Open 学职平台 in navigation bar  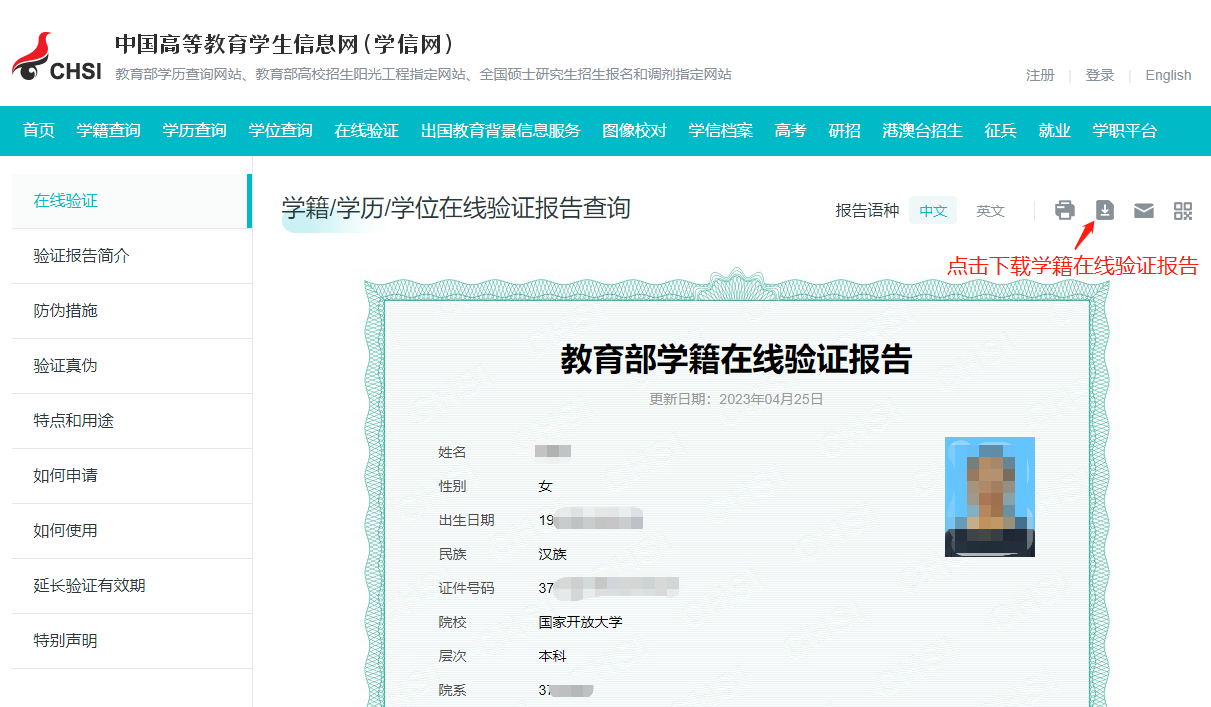coord(1125,131)
